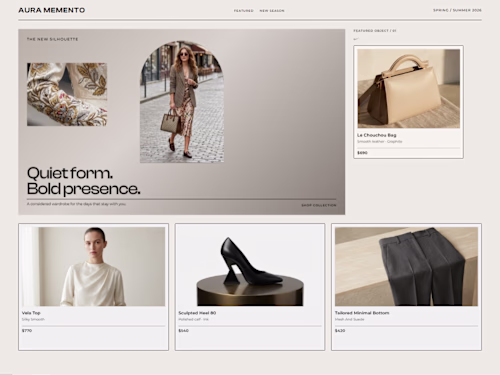
Task: Open the Le Chouchou Bag title
Action: pyautogui.click(x=377, y=135)
